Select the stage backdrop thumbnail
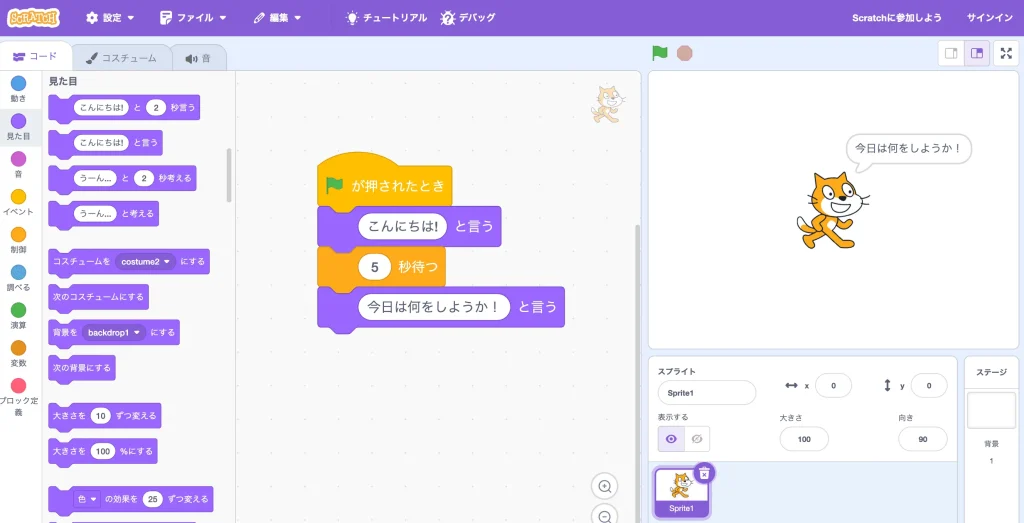This screenshot has height=523, width=1024. tap(991, 410)
